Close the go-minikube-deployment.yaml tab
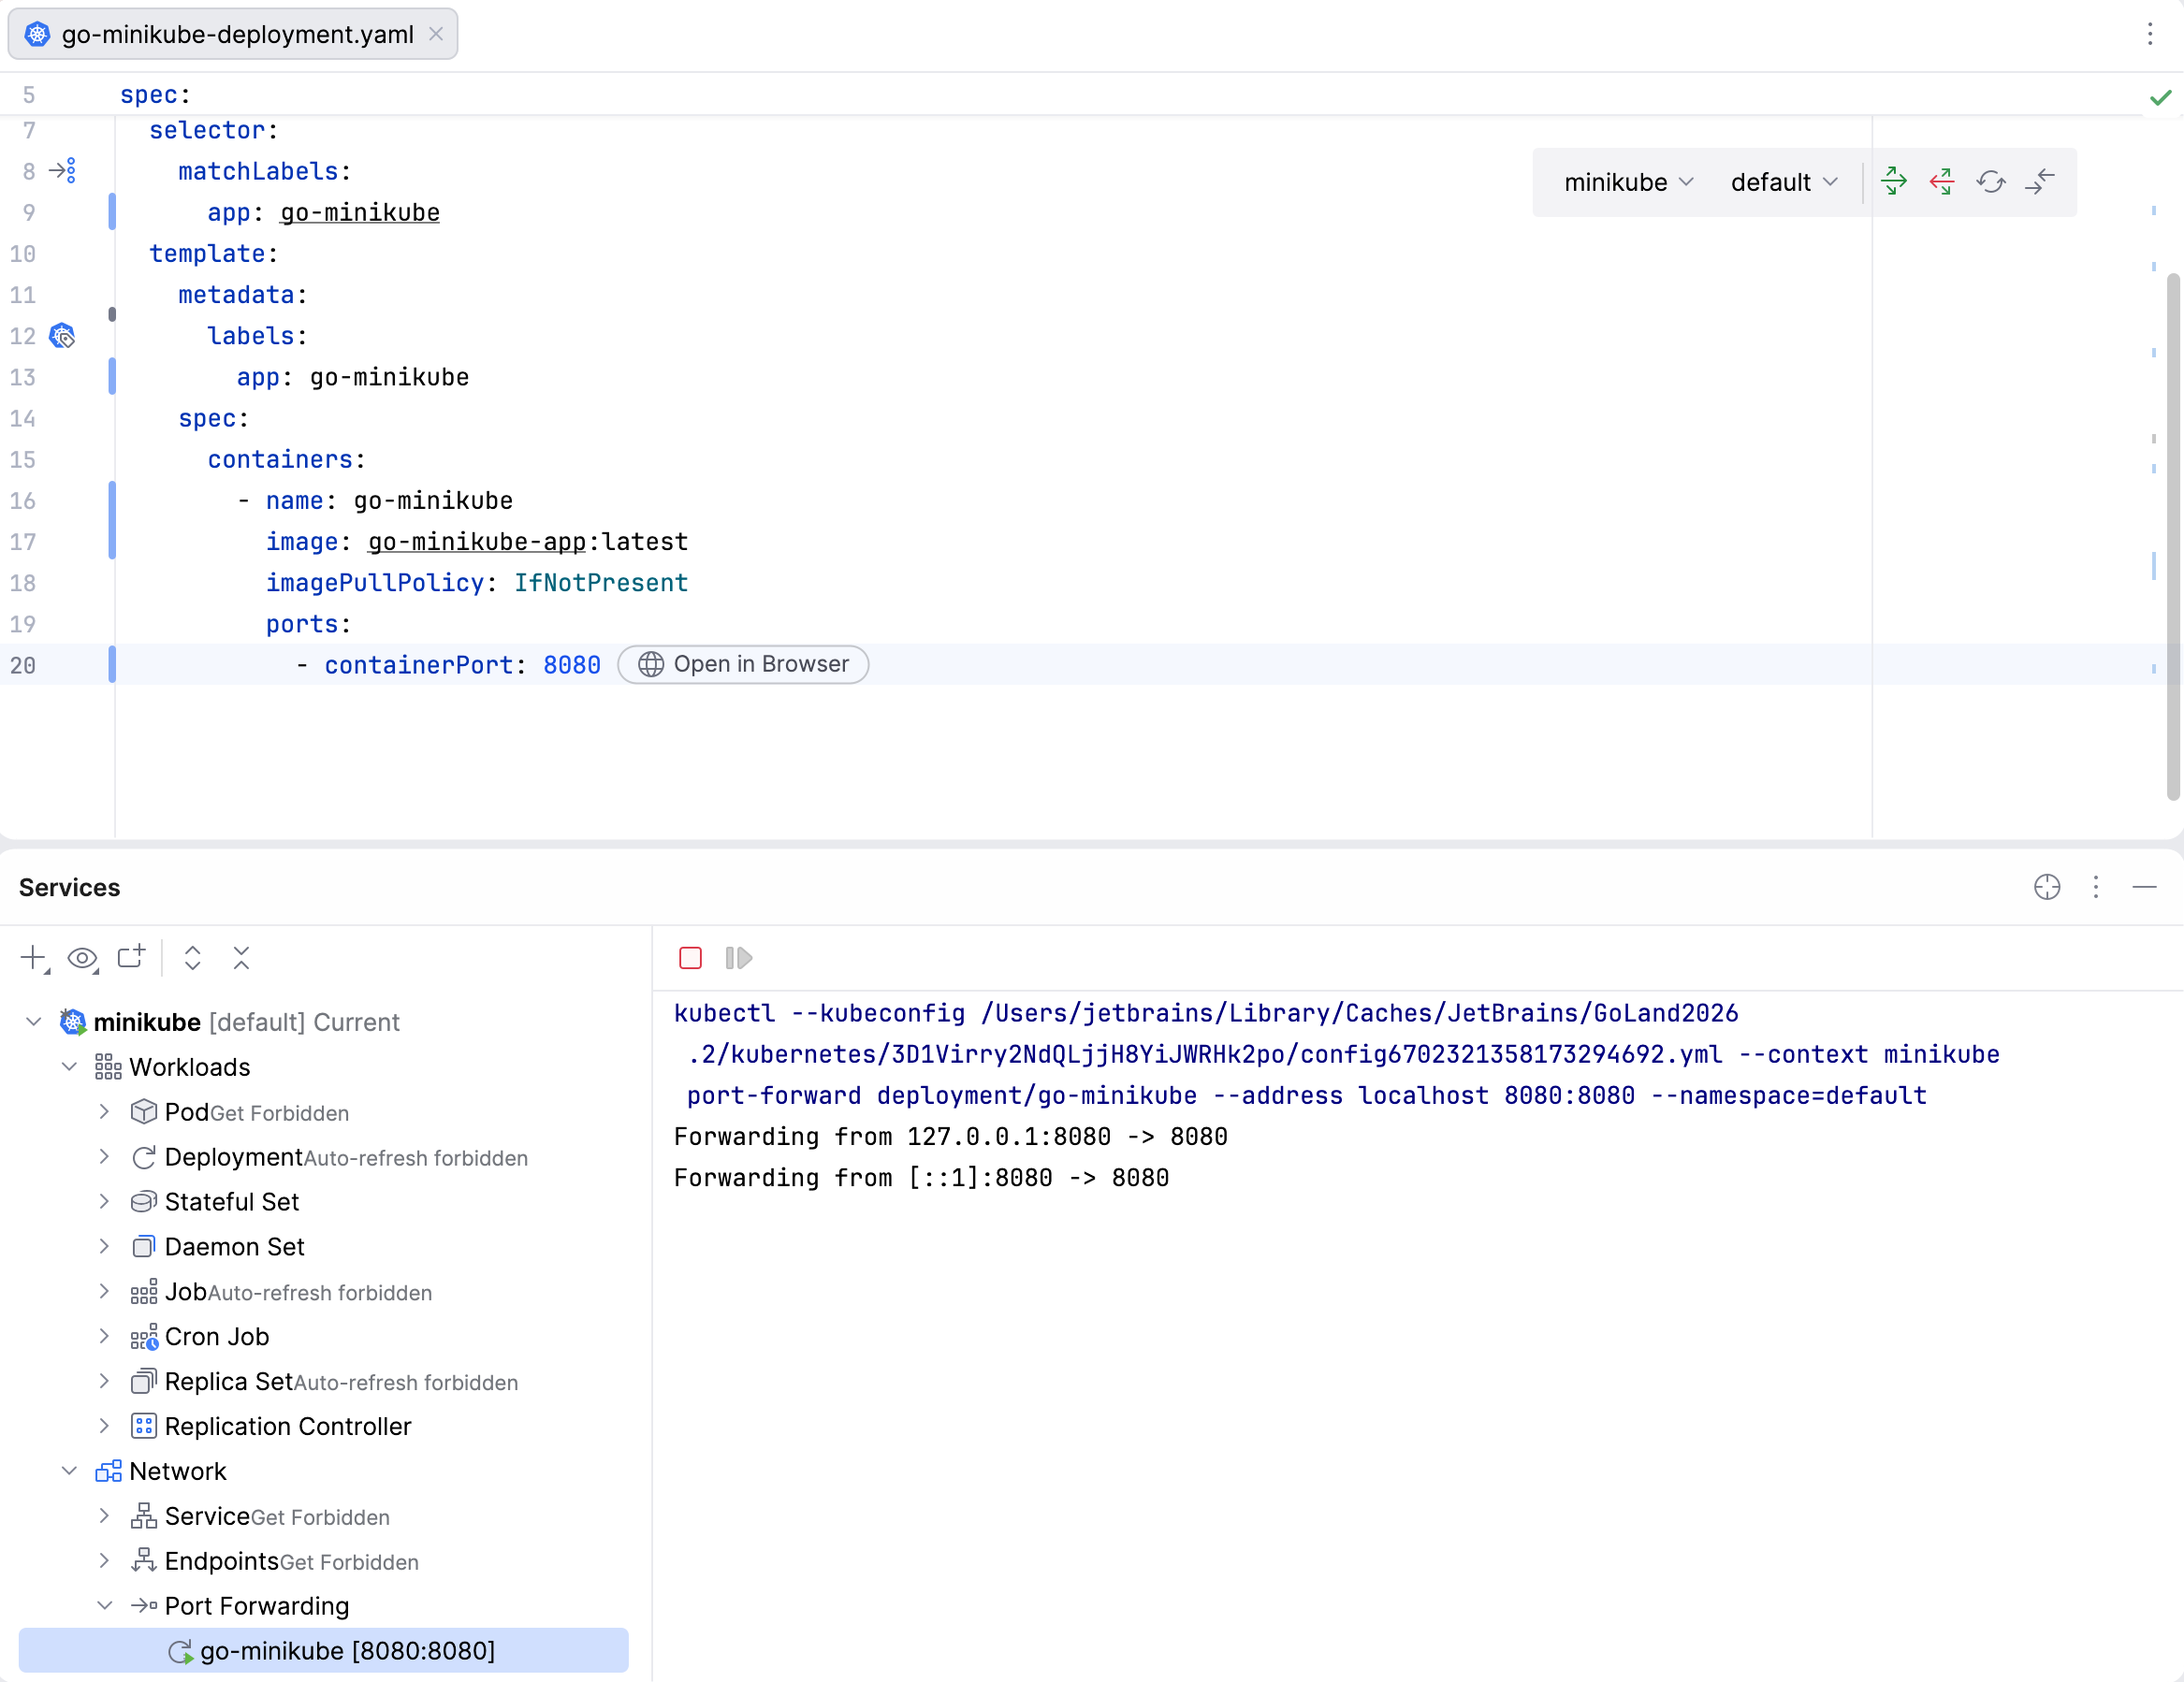Screen dimensions: 2184x1682 436,34
